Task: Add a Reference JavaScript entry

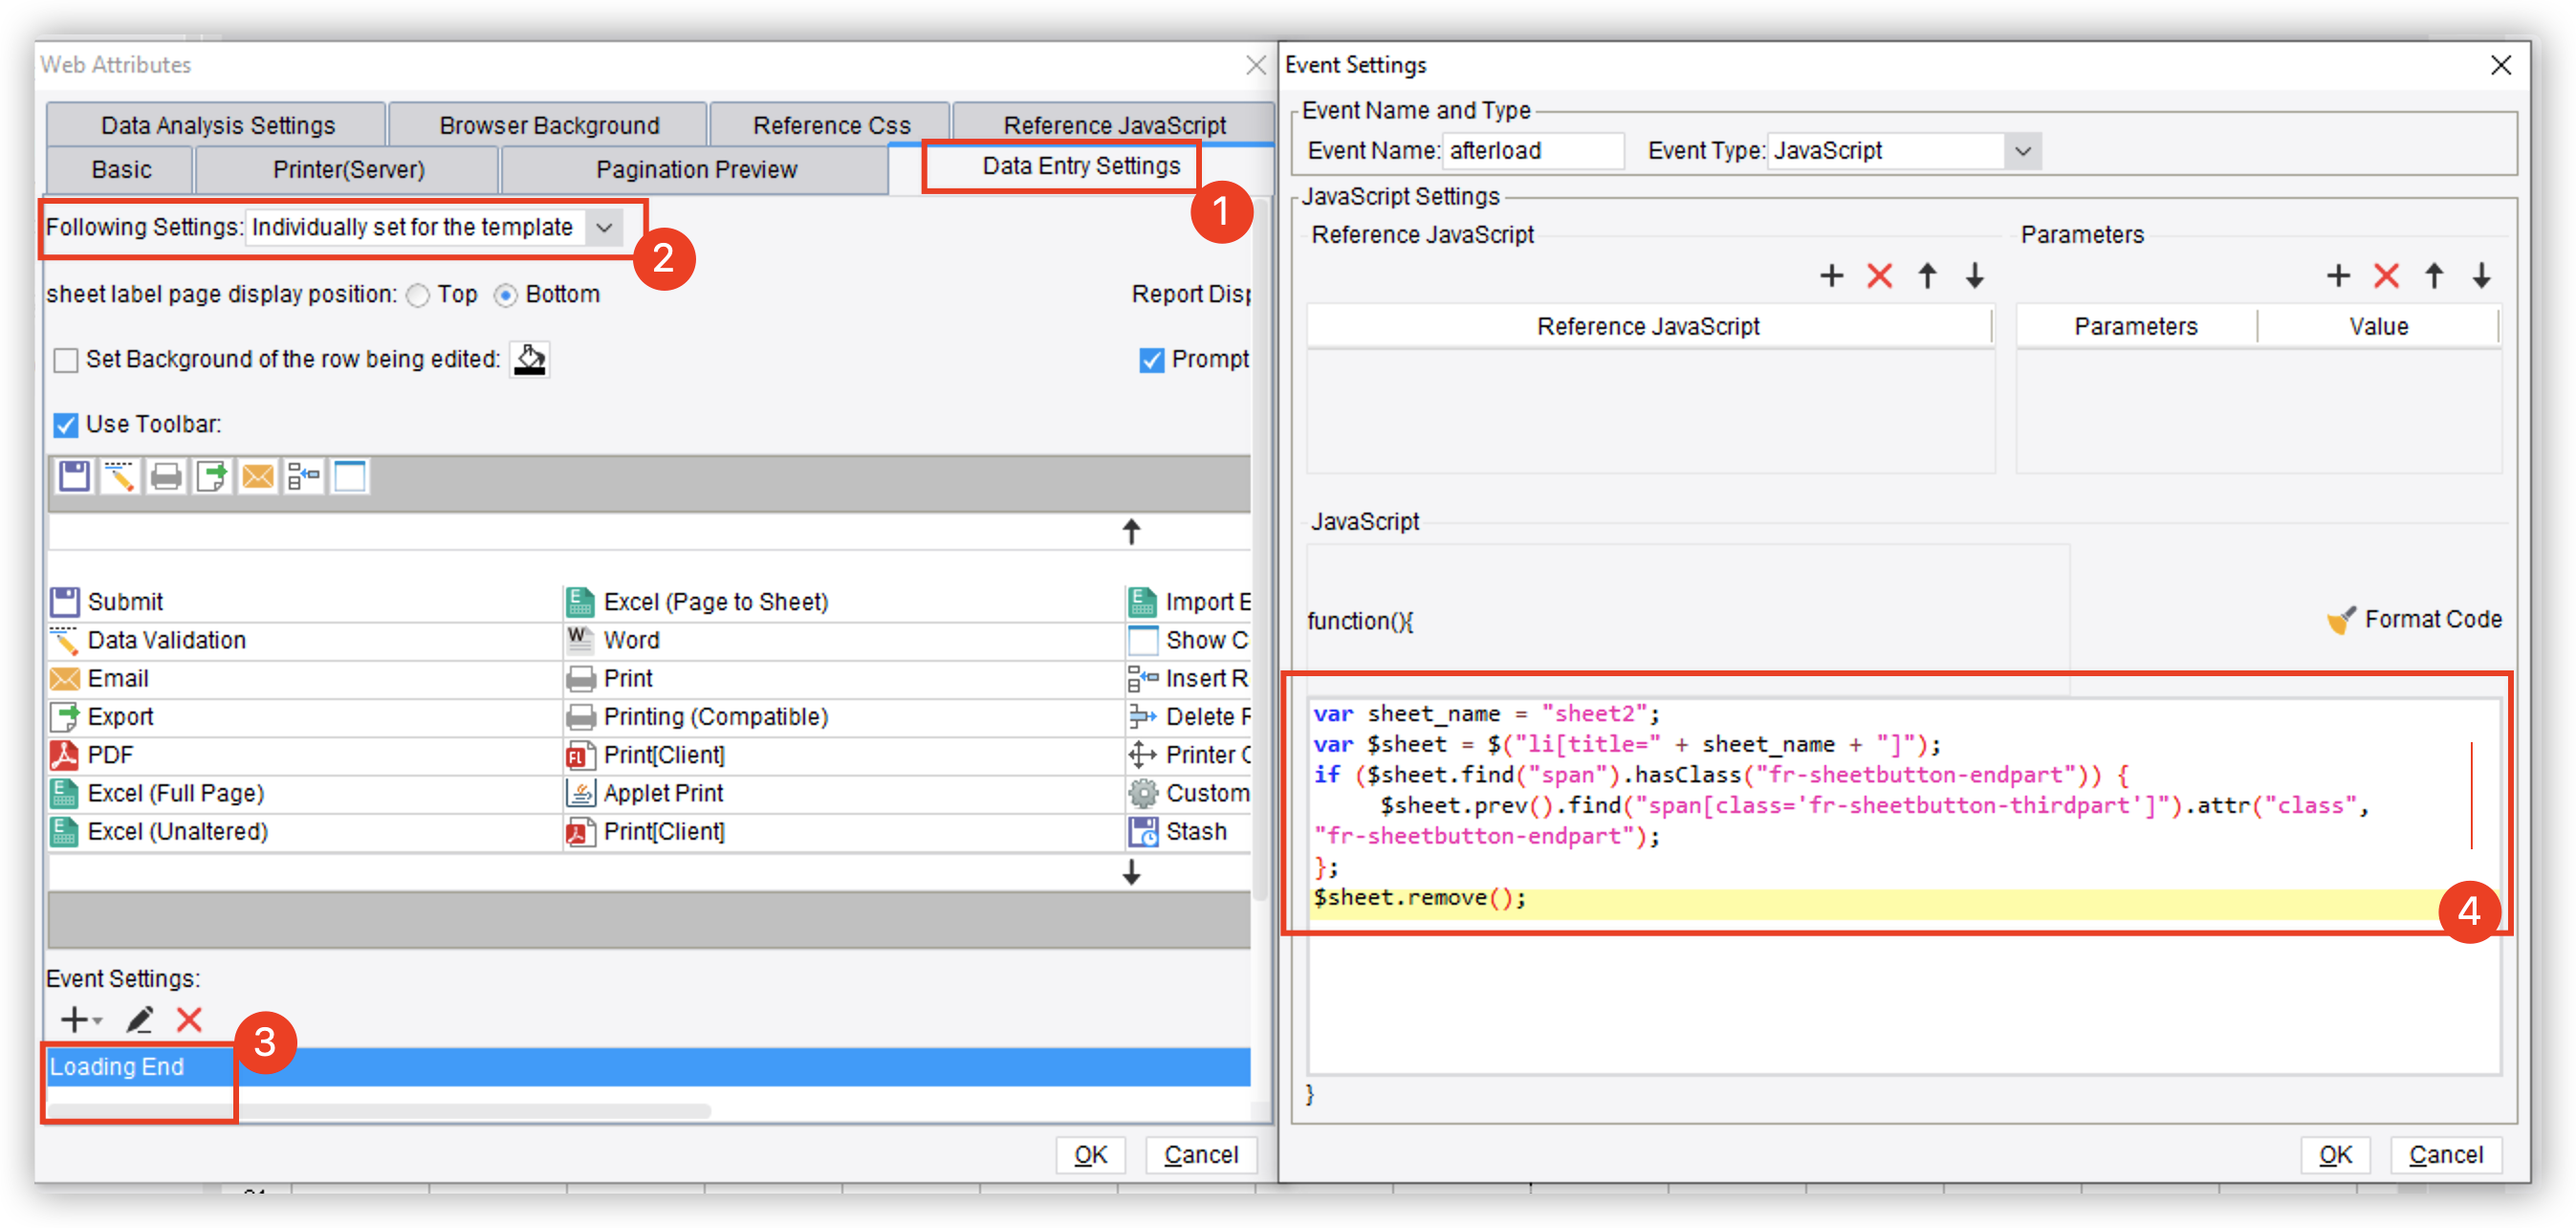Action: coord(1831,276)
